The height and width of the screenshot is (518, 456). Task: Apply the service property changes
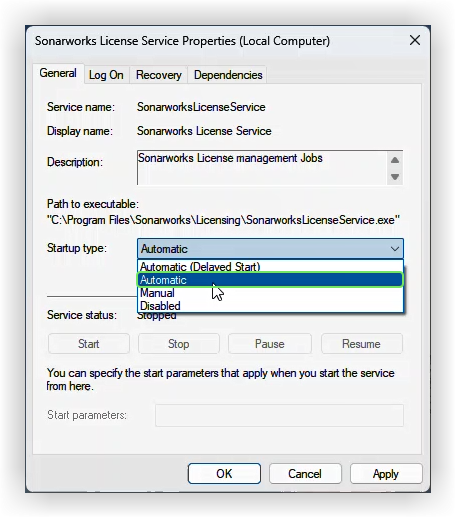[x=386, y=474]
